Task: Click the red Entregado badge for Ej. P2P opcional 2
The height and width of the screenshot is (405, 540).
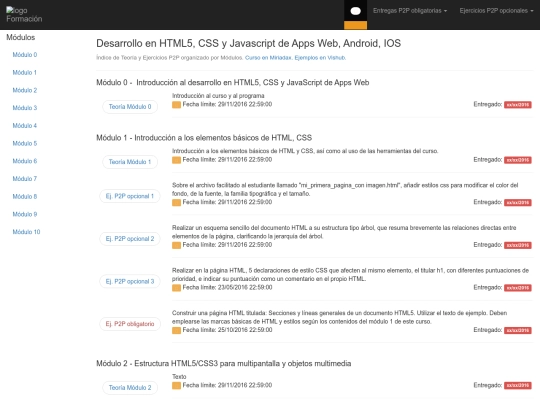Action: (518, 245)
